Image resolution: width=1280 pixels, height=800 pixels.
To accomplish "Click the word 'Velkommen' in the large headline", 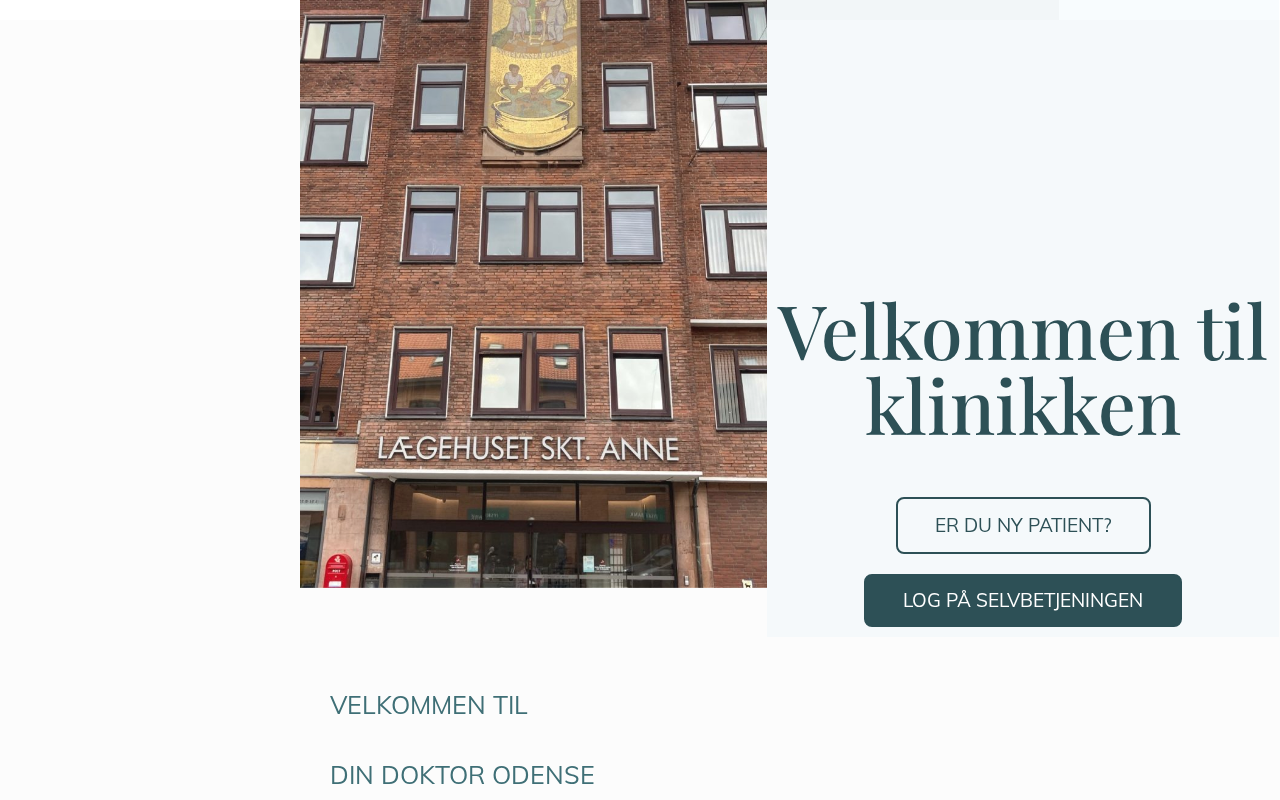I will (978, 331).
